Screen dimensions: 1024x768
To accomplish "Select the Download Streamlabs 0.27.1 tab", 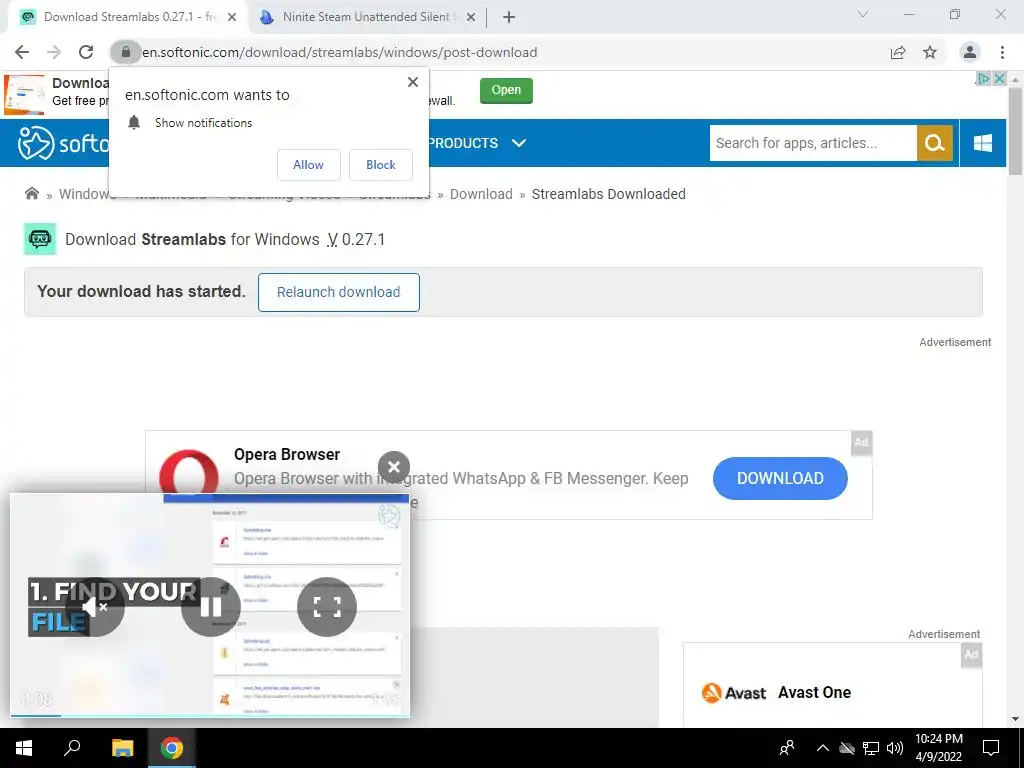I will pos(129,17).
